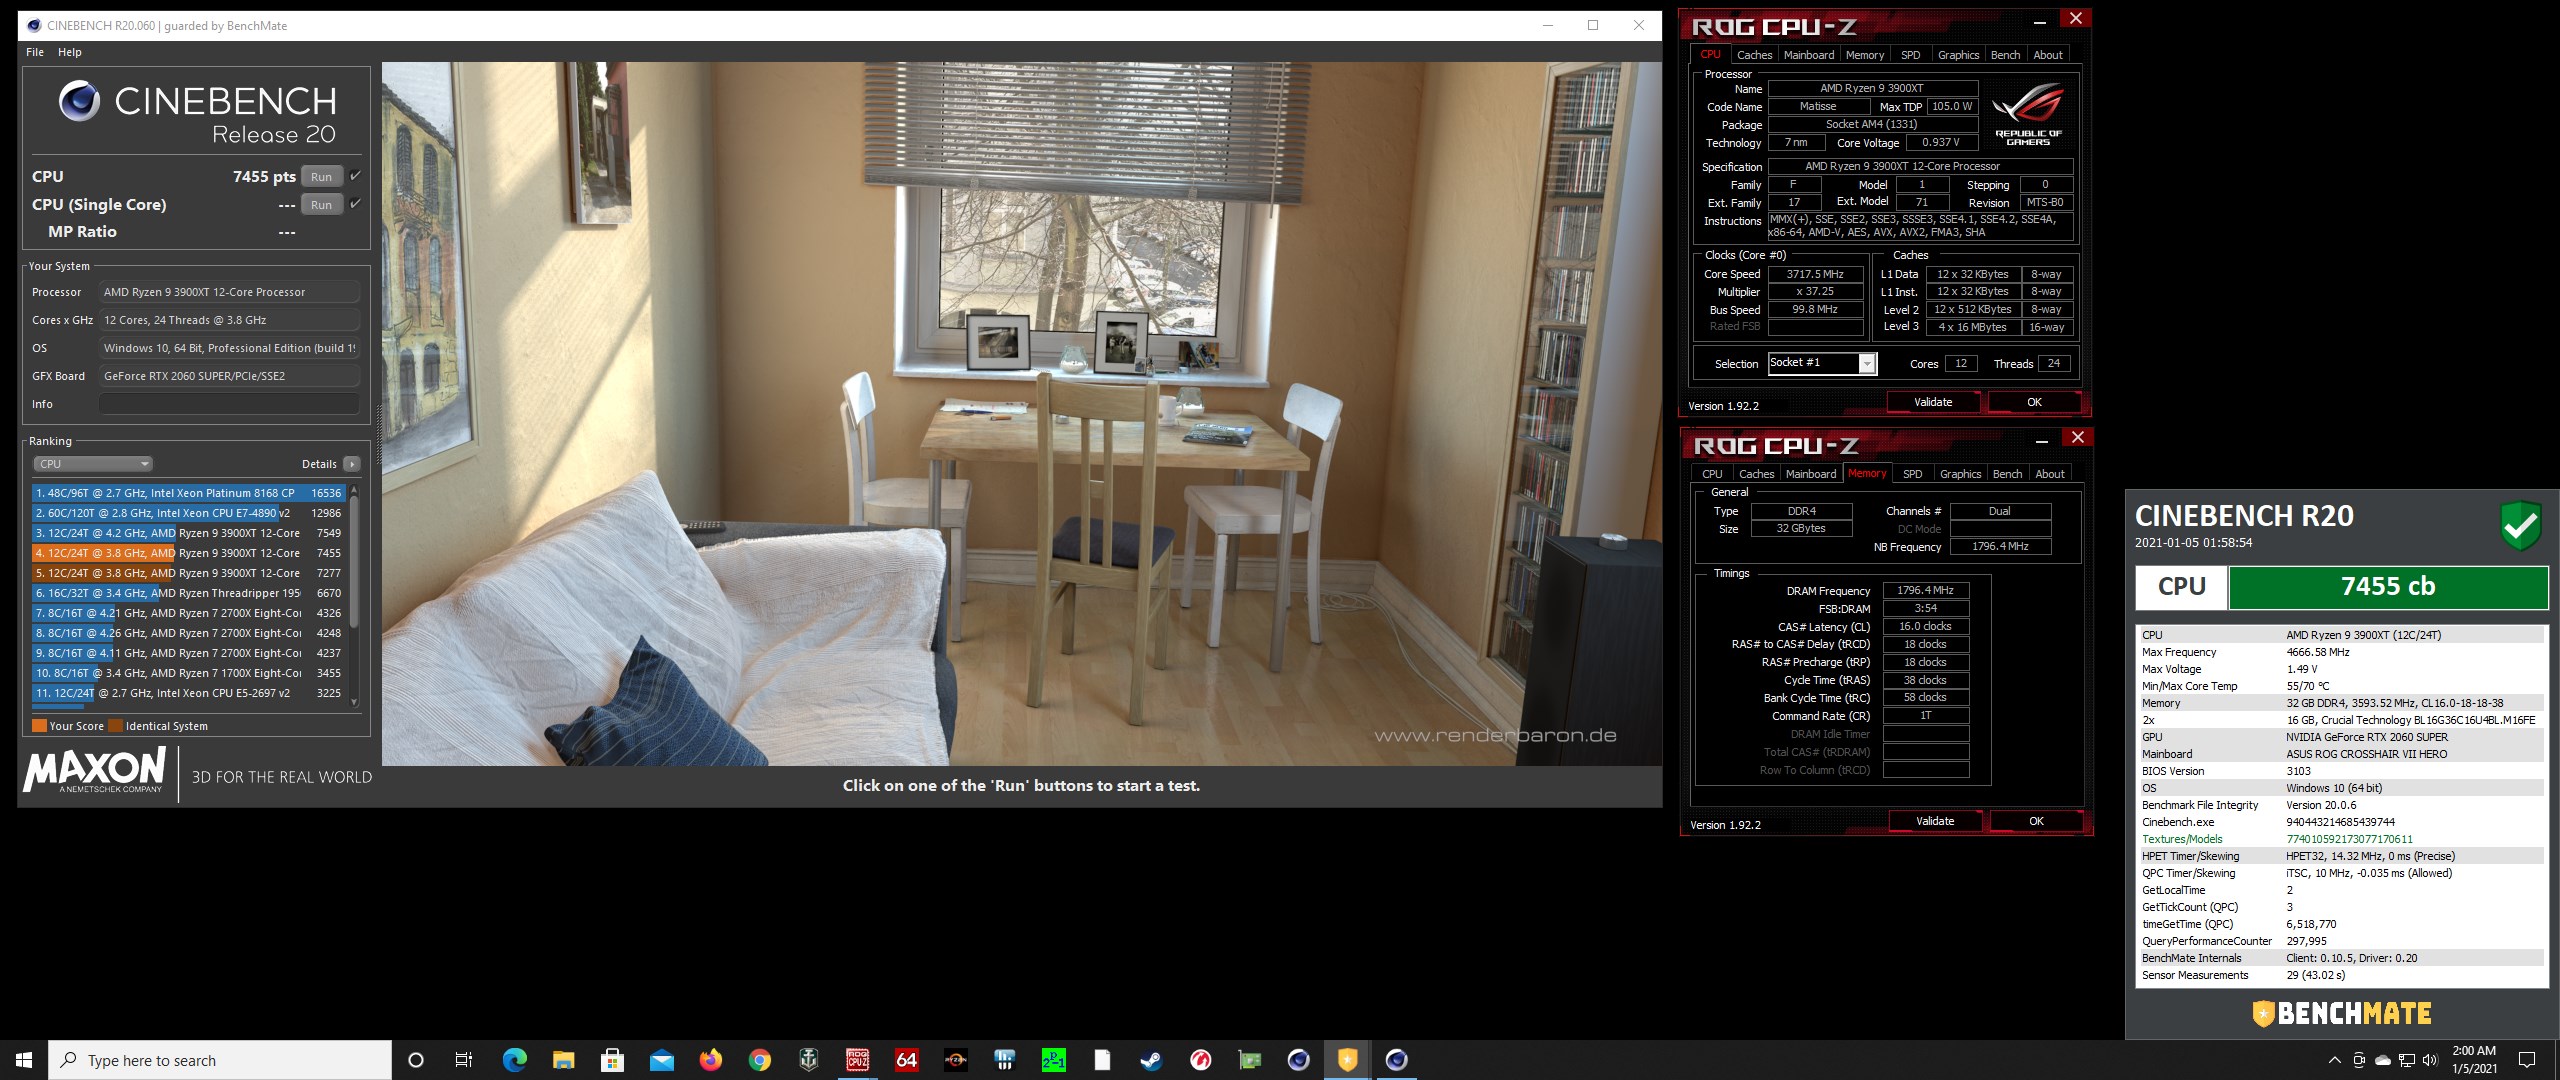Click the Textures/Models row in BenchMate
2560x1080 pixels.
2342,839
